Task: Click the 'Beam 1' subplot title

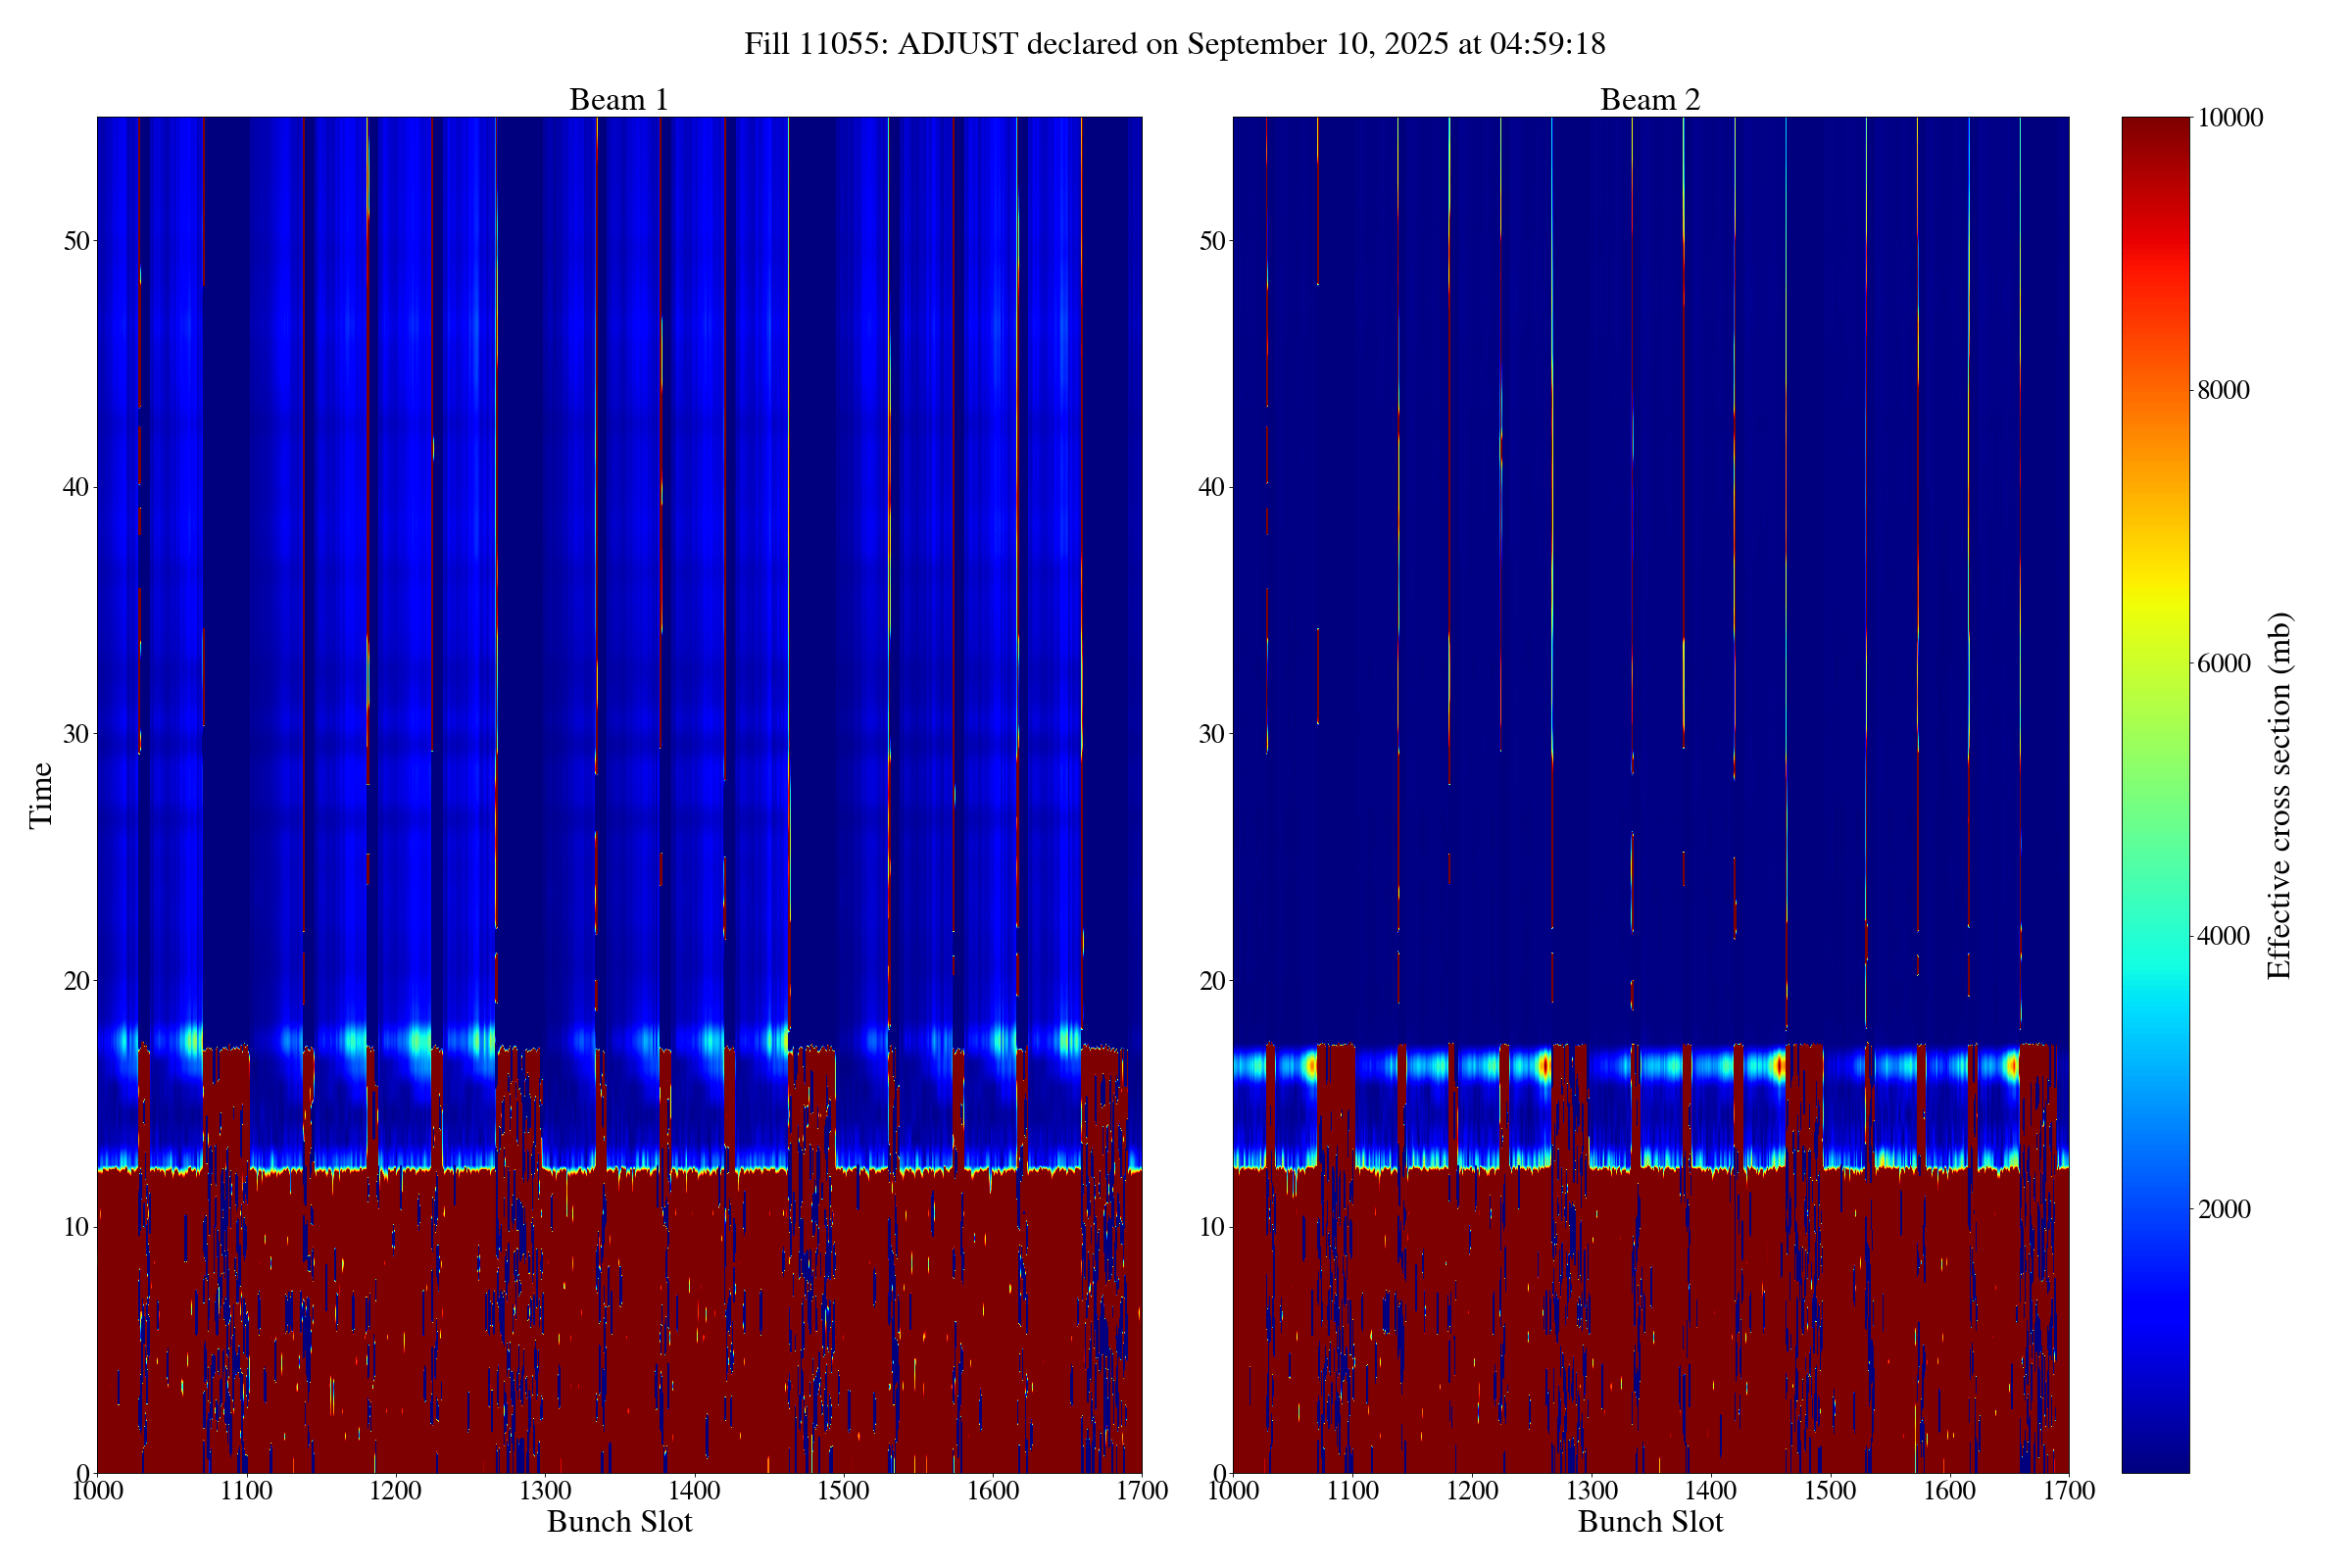Action: pos(618,100)
